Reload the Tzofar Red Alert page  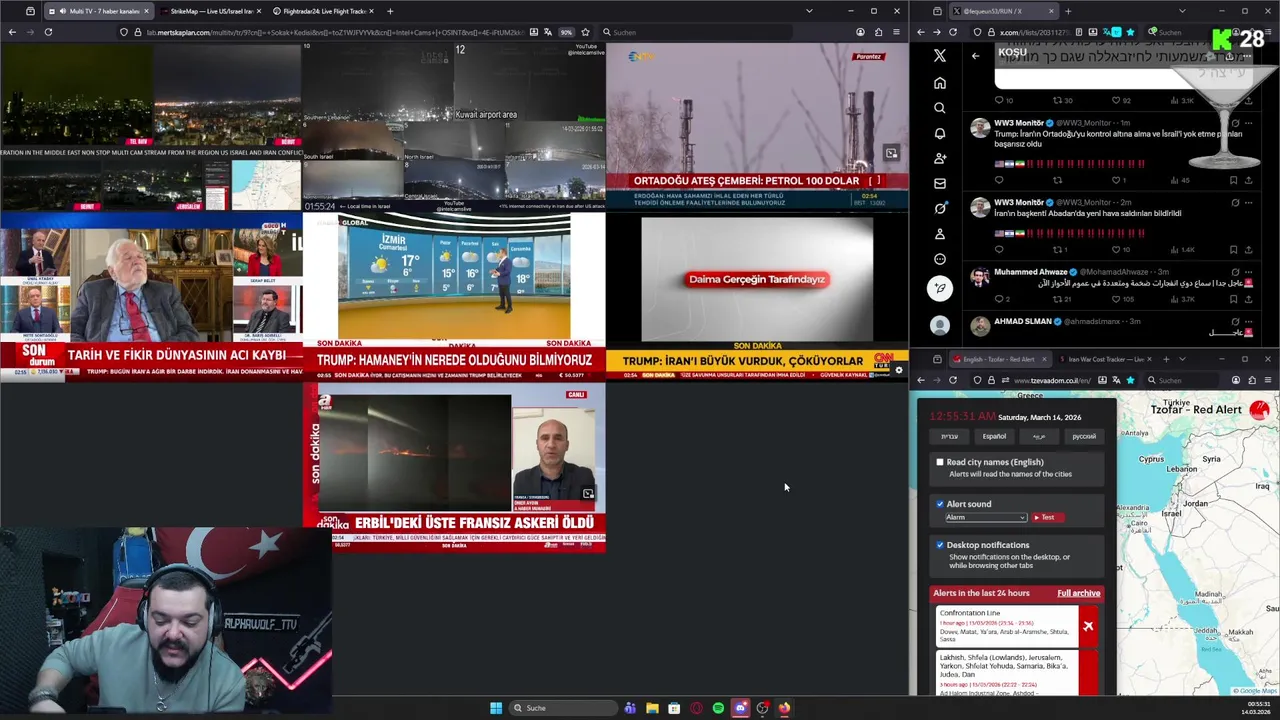(952, 380)
